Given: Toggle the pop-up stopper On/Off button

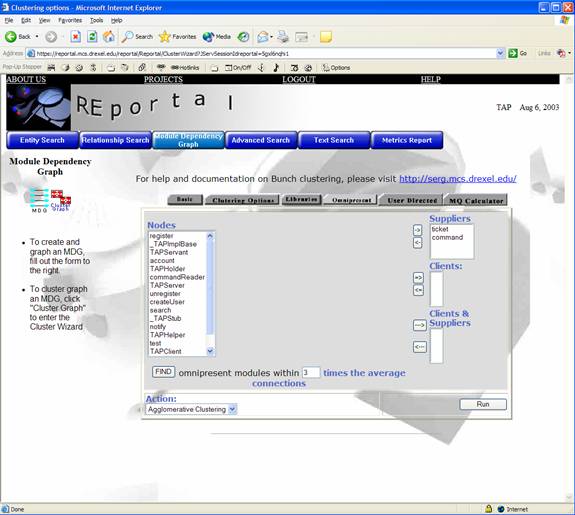Looking at the screenshot, I should click(238, 67).
